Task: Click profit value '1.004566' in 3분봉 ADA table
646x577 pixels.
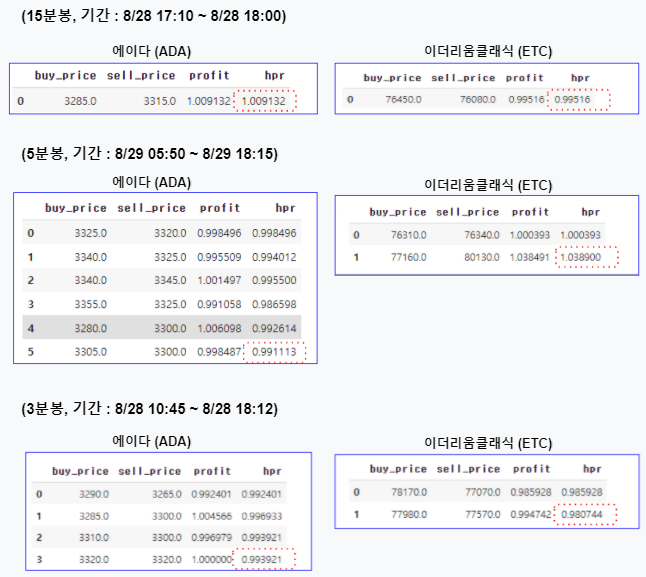Action: click(211, 516)
